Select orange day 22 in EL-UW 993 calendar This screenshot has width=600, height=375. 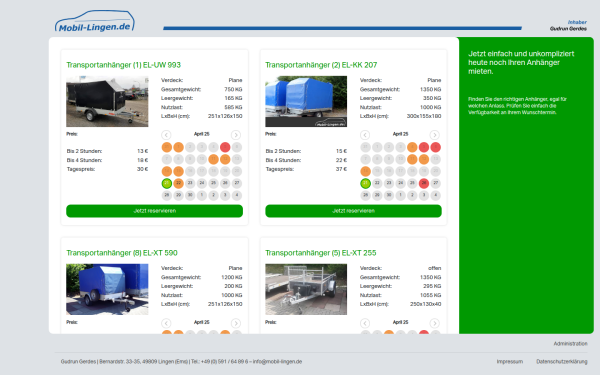178,183
